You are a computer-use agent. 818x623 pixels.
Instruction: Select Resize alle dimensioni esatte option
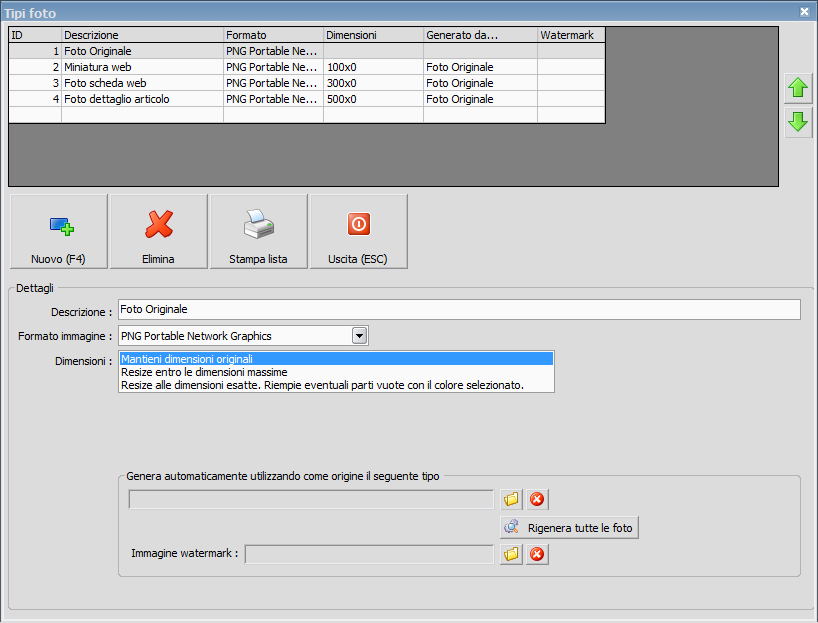(335, 385)
